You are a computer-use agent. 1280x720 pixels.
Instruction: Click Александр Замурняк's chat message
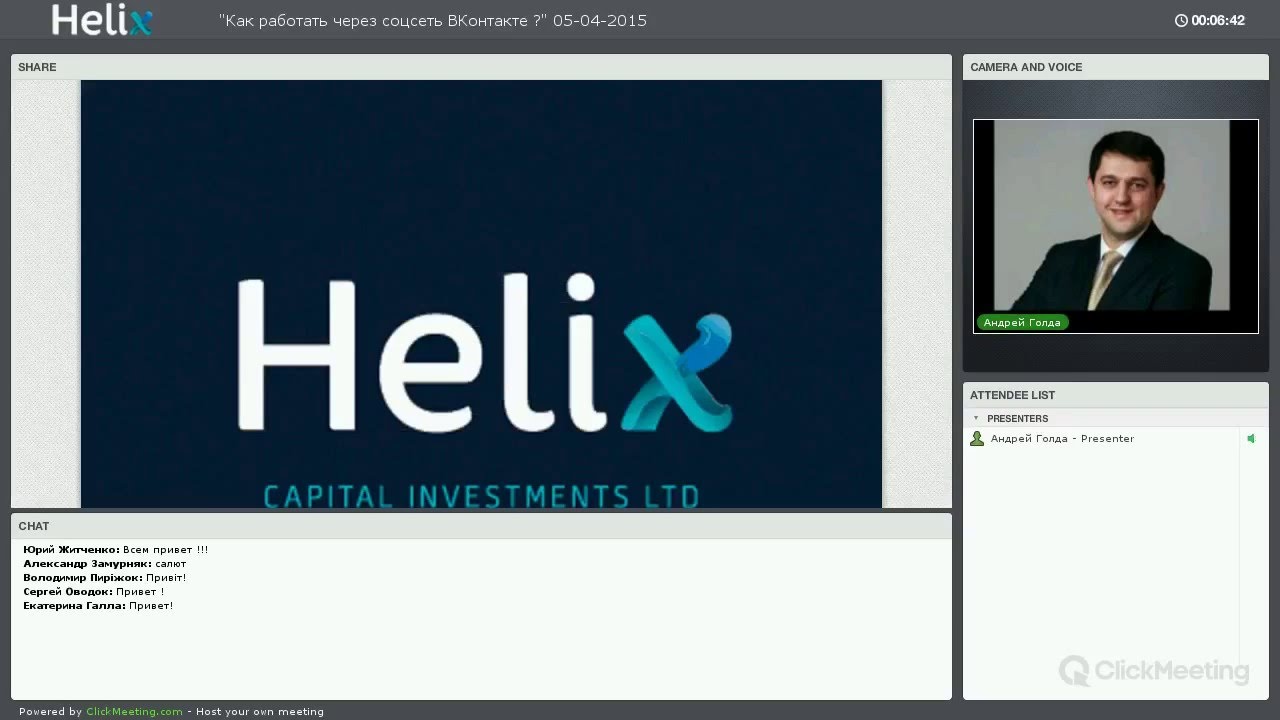105,563
